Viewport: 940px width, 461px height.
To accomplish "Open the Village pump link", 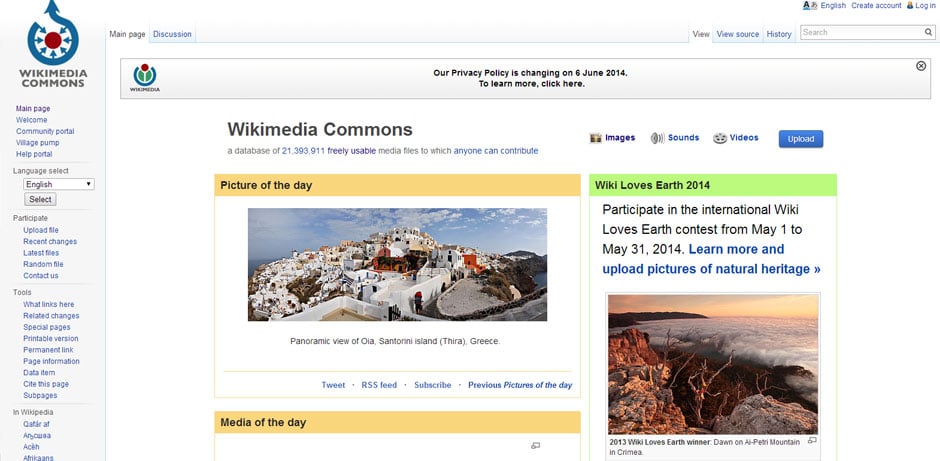I will click(x=37, y=143).
